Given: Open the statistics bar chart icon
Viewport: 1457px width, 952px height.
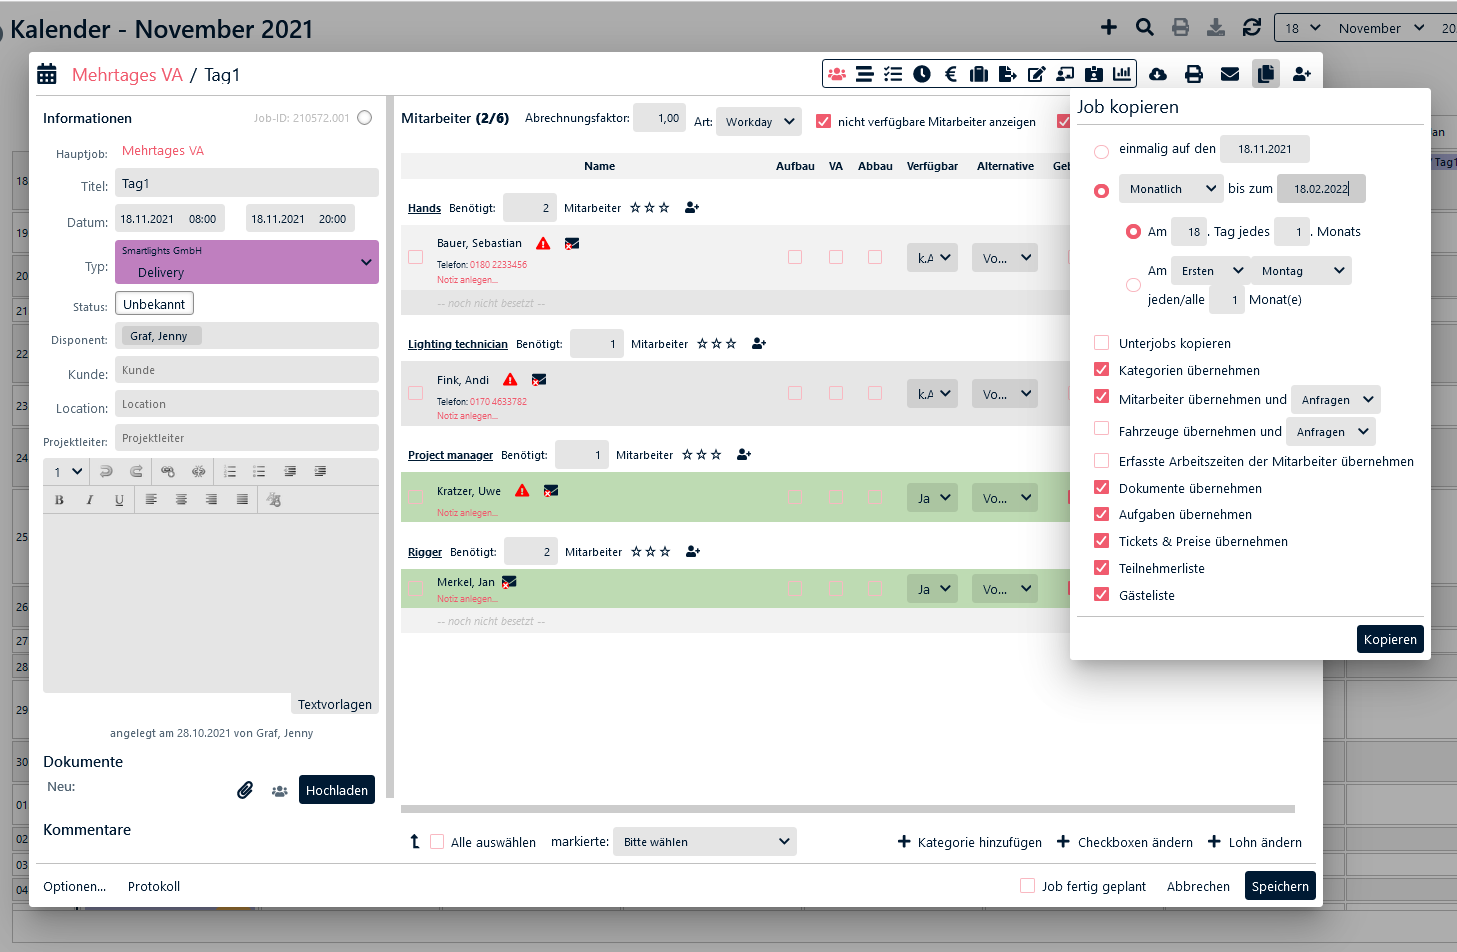Looking at the screenshot, I should click(x=1122, y=74).
